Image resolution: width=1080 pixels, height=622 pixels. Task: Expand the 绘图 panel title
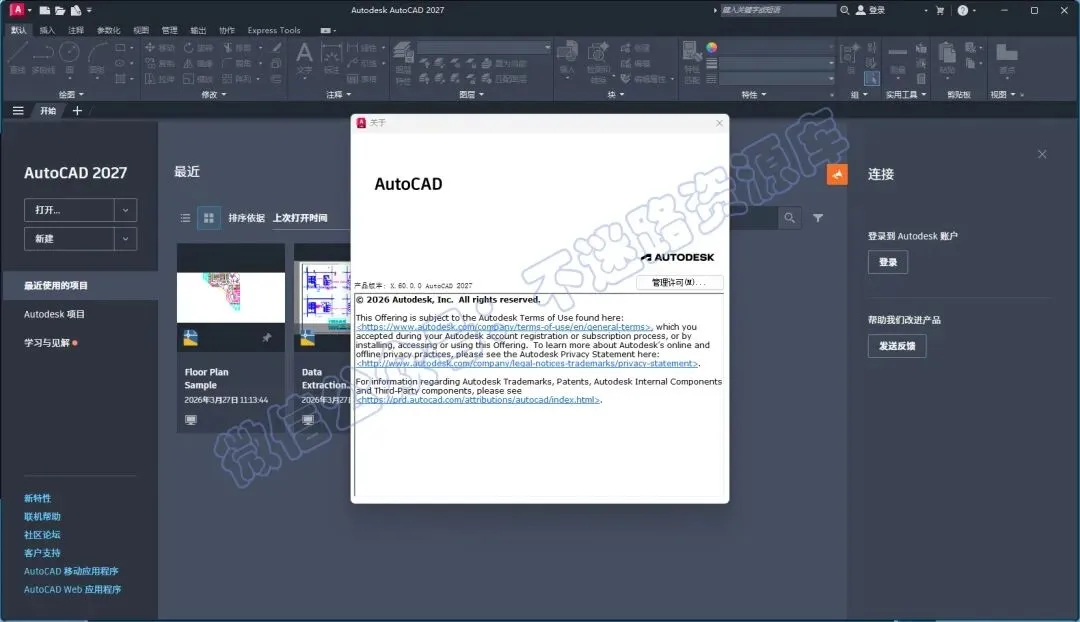[71, 94]
